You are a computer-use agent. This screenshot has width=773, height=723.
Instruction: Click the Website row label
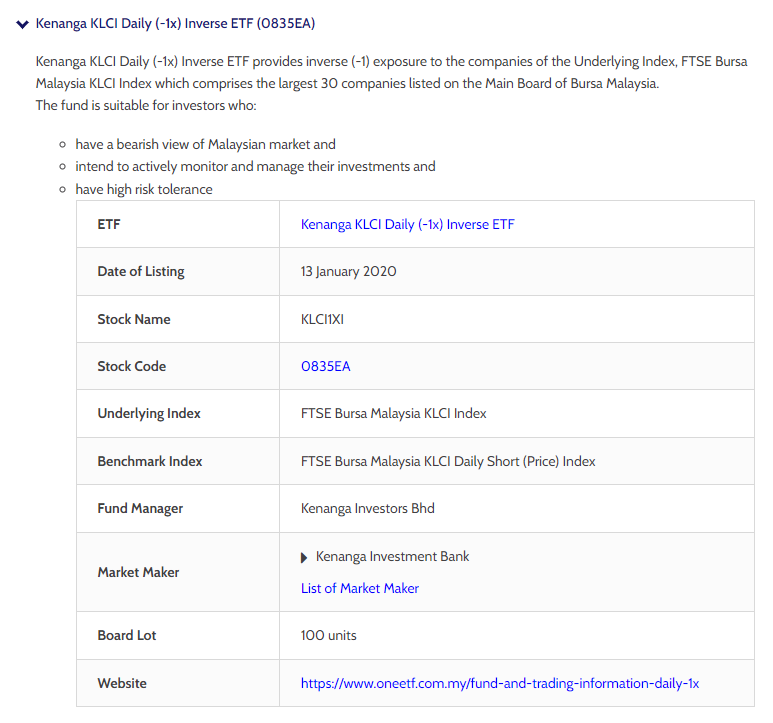[121, 683]
